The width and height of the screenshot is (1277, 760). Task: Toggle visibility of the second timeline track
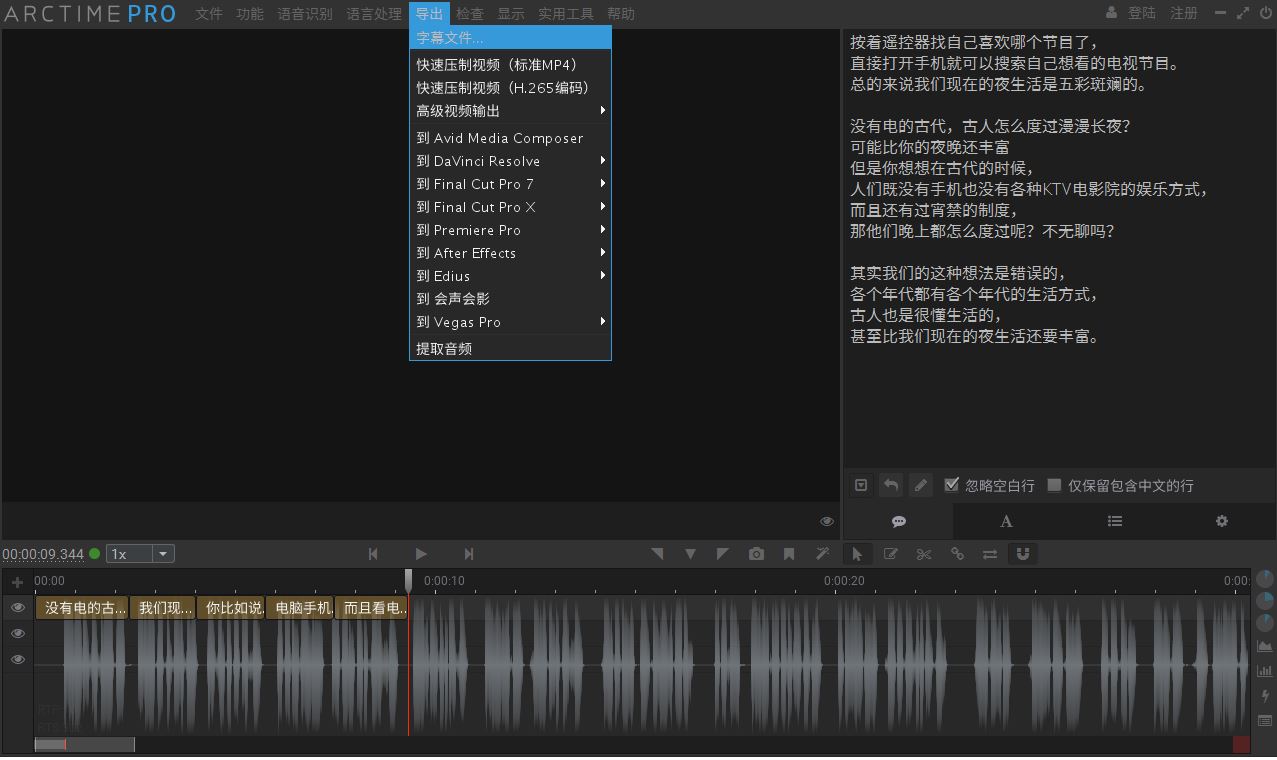pos(18,633)
